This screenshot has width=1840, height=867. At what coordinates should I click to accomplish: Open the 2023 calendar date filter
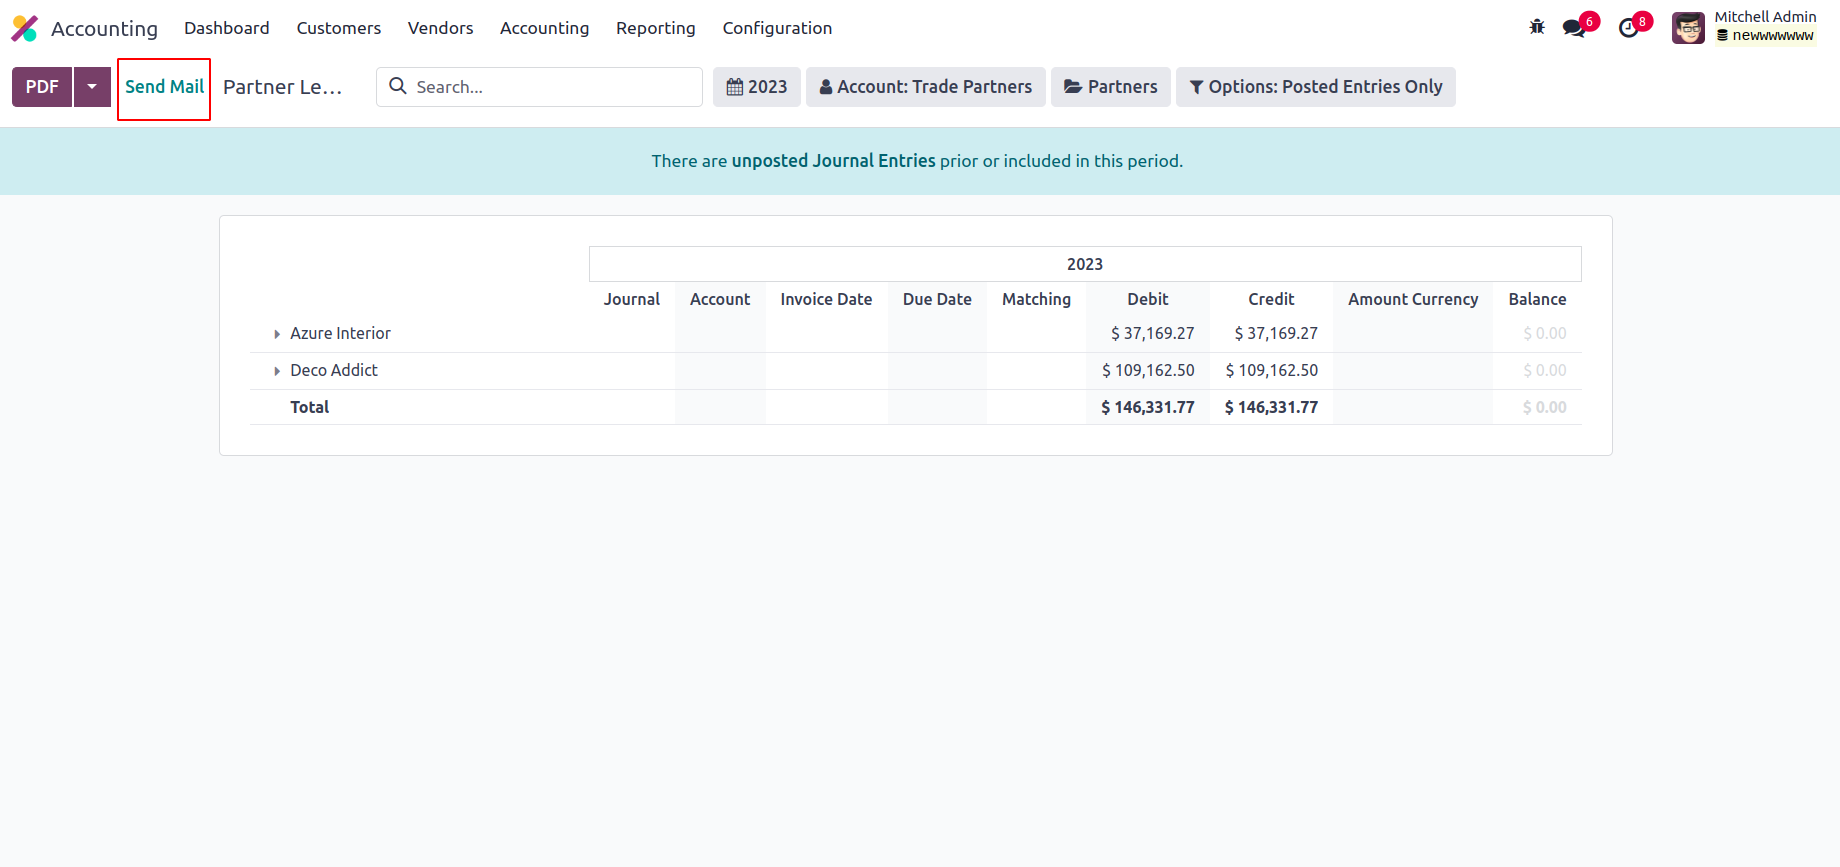point(757,87)
